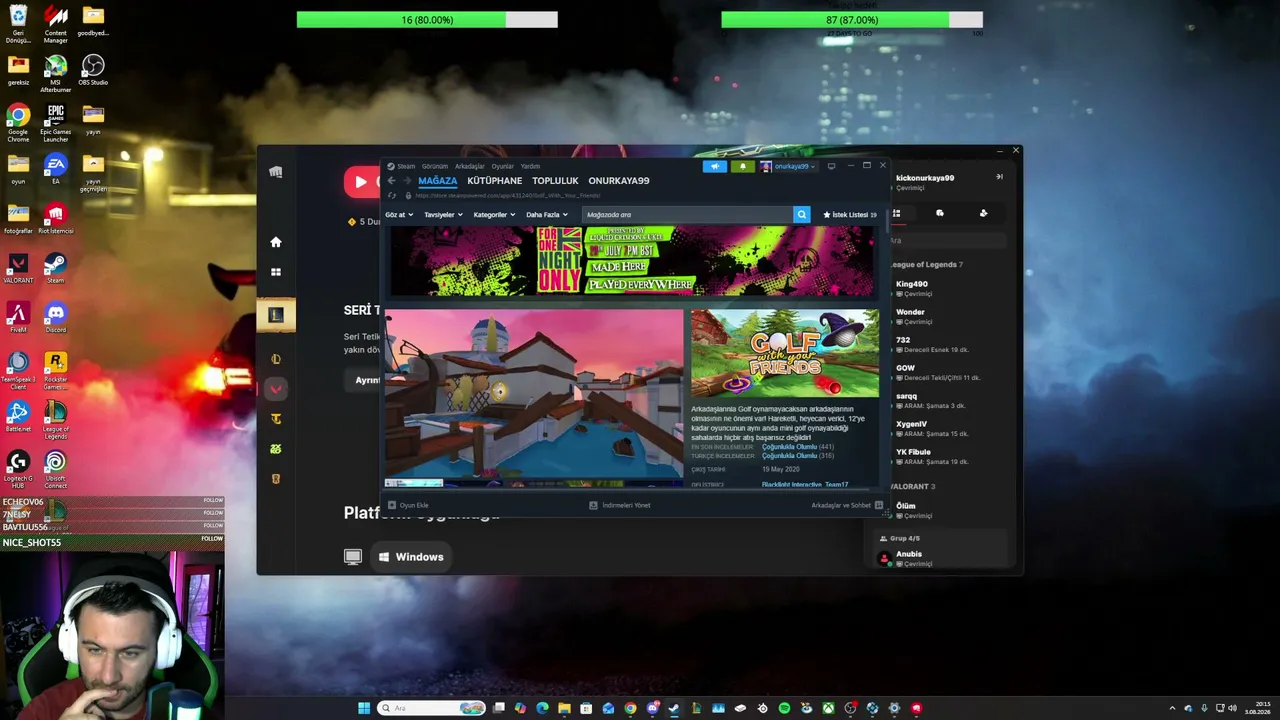Select Legends of Runeterra icon in Riot sidebar
Screen dimensions: 1280x720
[276, 479]
